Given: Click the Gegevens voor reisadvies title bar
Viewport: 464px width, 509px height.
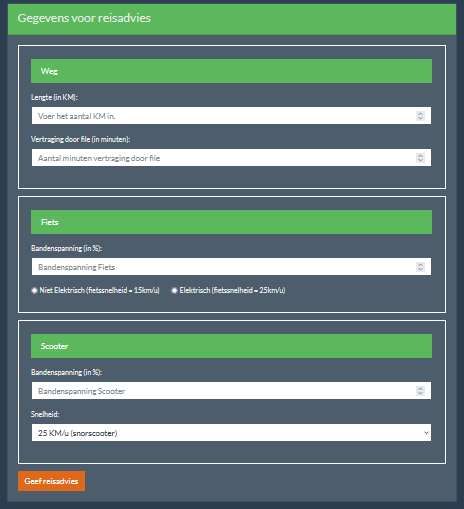Looking at the screenshot, I should pyautogui.click(x=232, y=19).
